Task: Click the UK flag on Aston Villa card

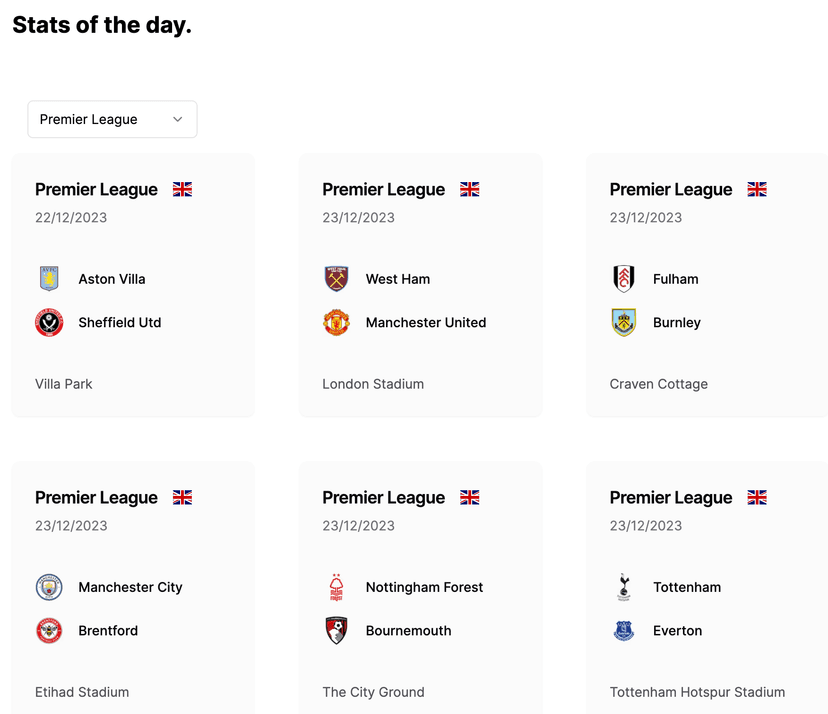Action: point(183,189)
